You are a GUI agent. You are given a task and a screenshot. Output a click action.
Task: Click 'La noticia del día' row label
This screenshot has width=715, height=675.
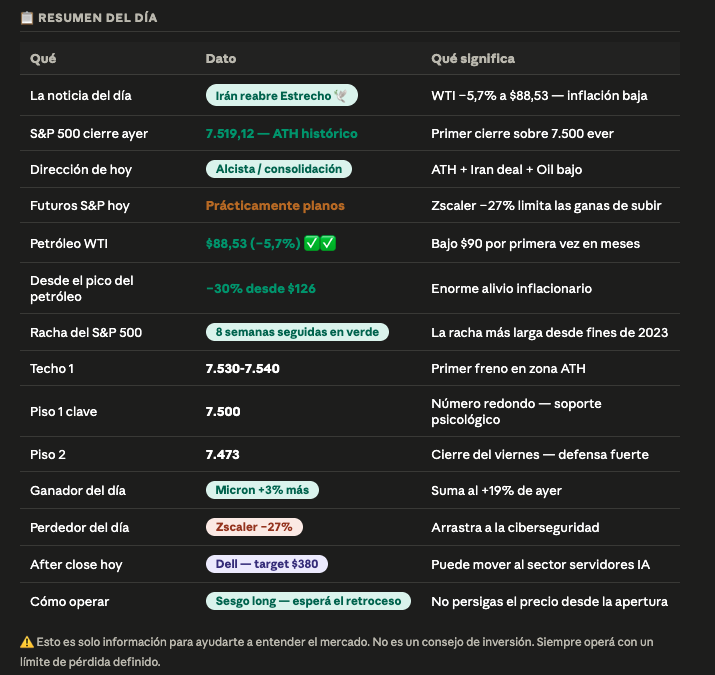coord(81,95)
